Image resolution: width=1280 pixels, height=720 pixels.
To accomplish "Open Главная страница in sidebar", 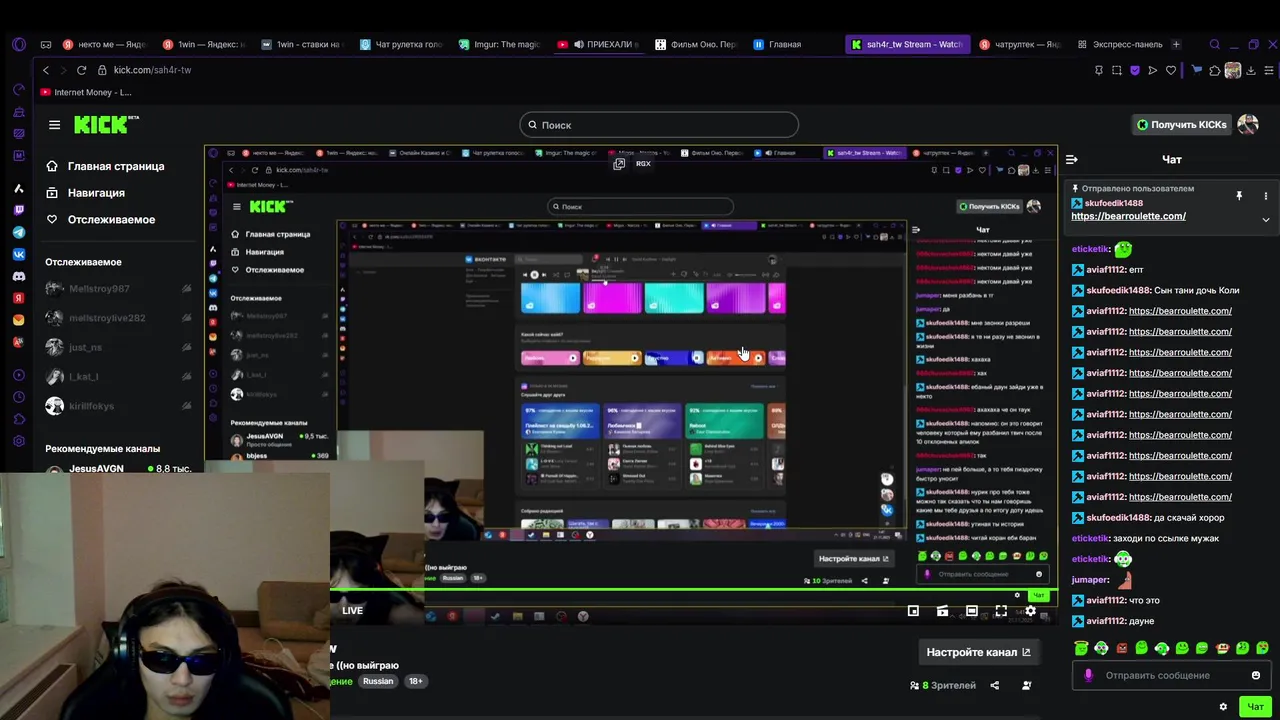I will click(x=105, y=166).
